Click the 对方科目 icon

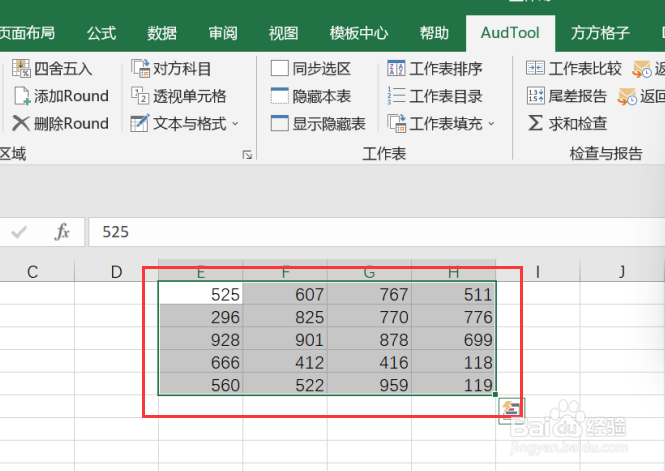click(x=140, y=68)
